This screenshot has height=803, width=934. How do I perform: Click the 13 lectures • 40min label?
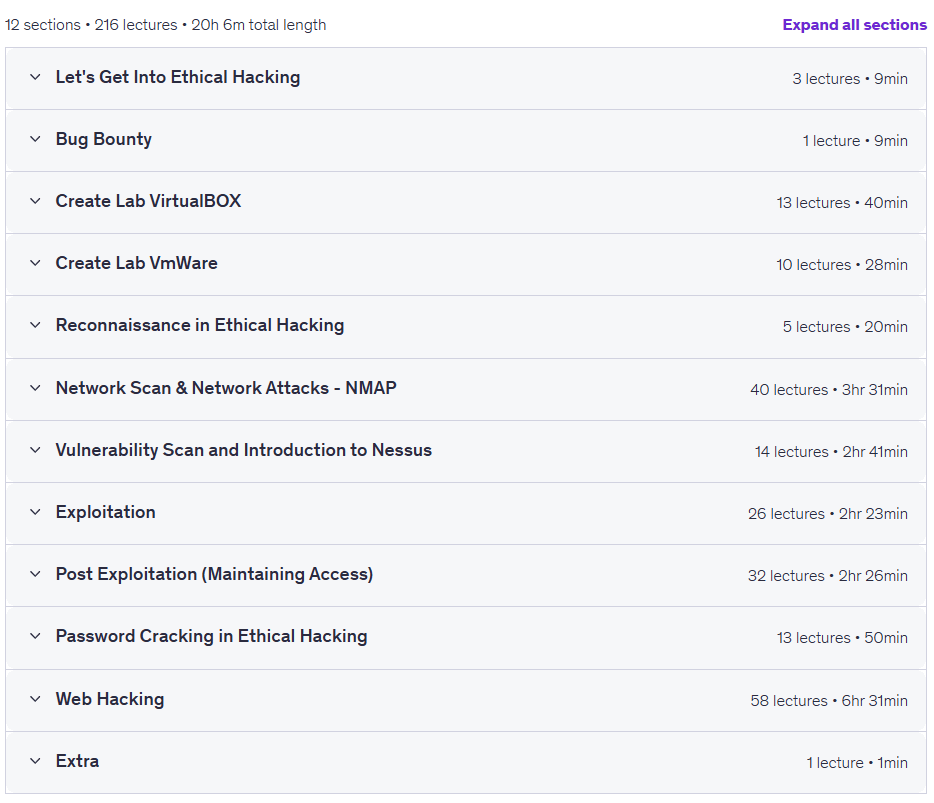click(x=842, y=203)
